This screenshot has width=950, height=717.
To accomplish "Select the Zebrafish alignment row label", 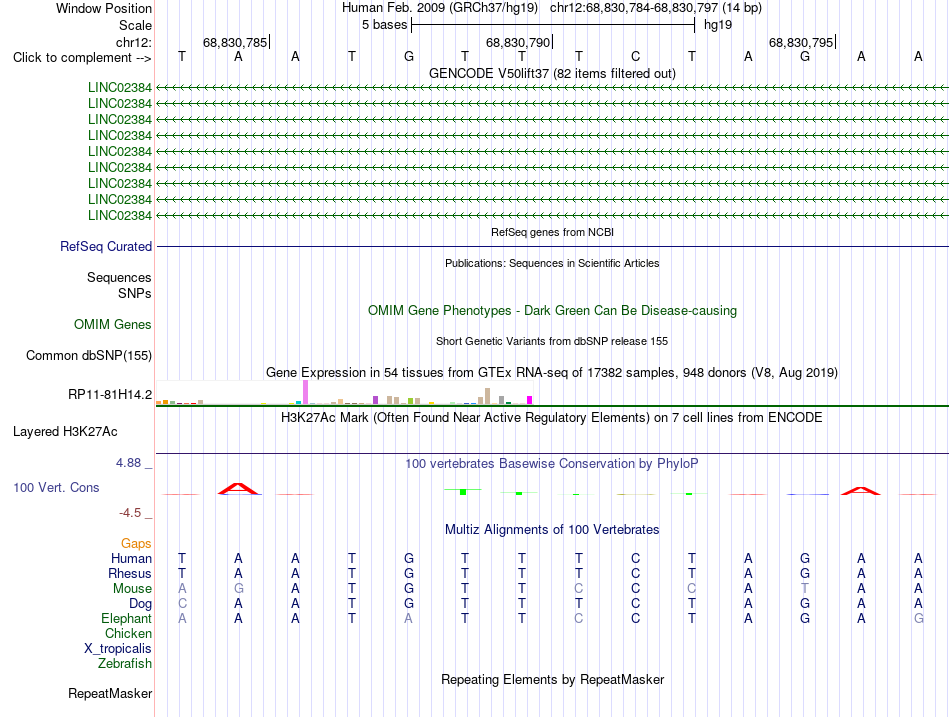I will coord(124,664).
